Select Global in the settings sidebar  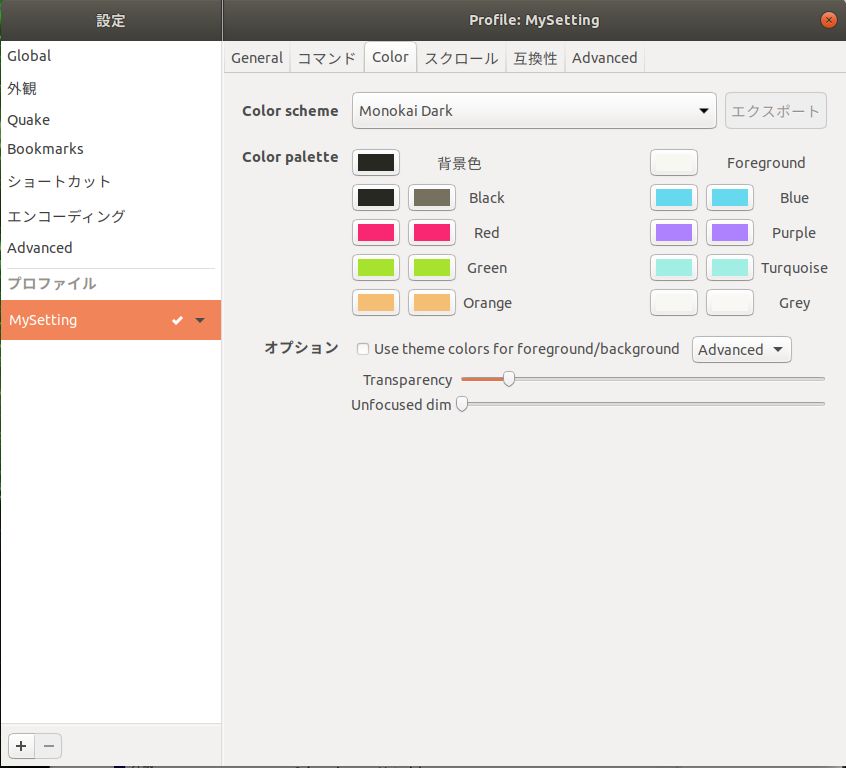point(29,55)
